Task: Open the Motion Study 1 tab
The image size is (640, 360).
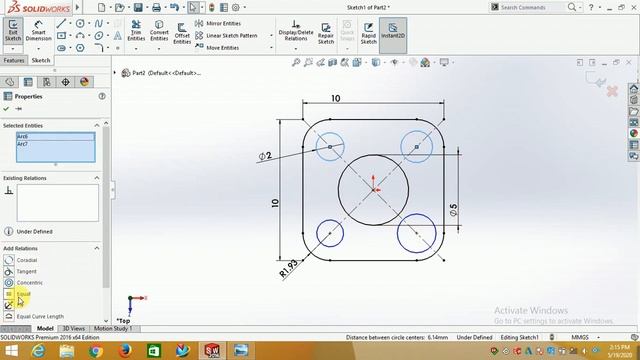Action: click(x=113, y=328)
